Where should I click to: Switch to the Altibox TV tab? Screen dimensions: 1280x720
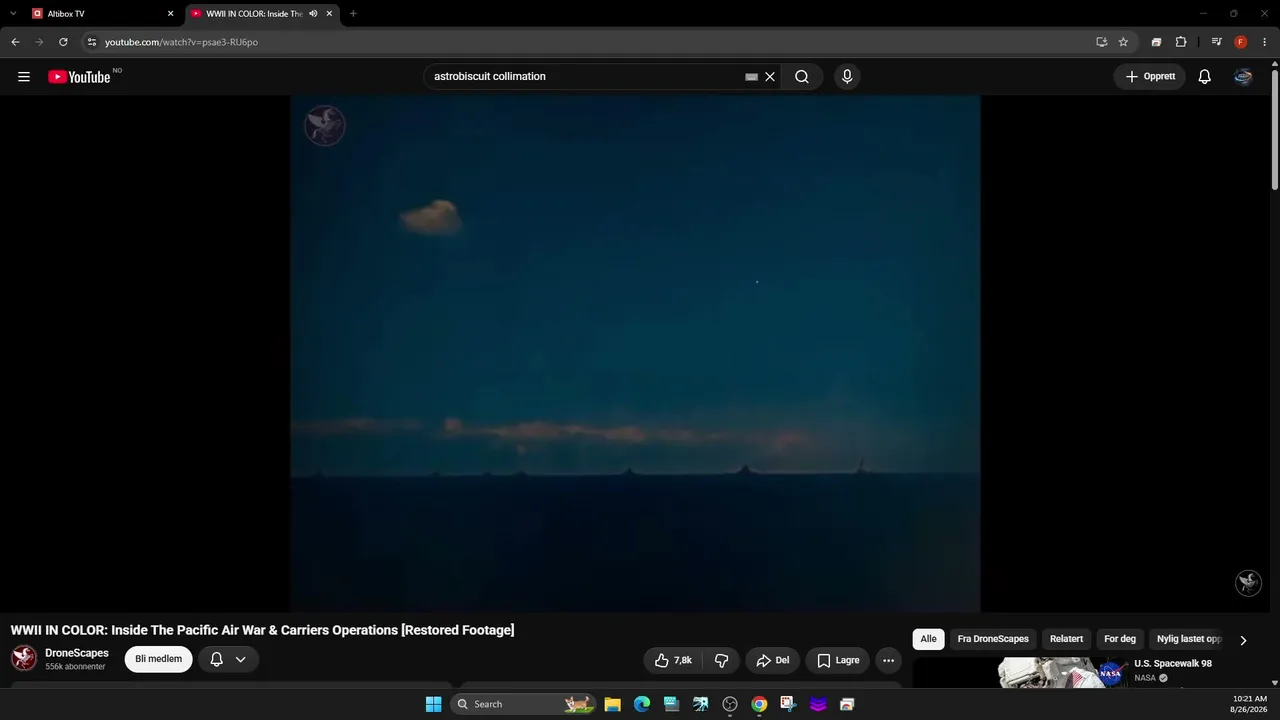tap(104, 14)
